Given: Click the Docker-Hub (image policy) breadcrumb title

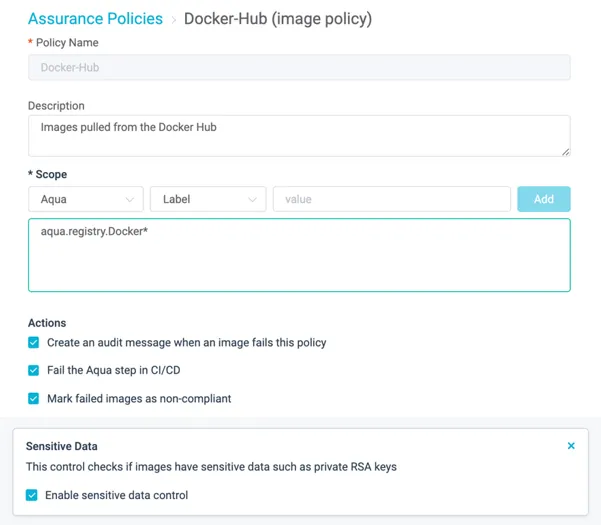Looking at the screenshot, I should point(278,19).
